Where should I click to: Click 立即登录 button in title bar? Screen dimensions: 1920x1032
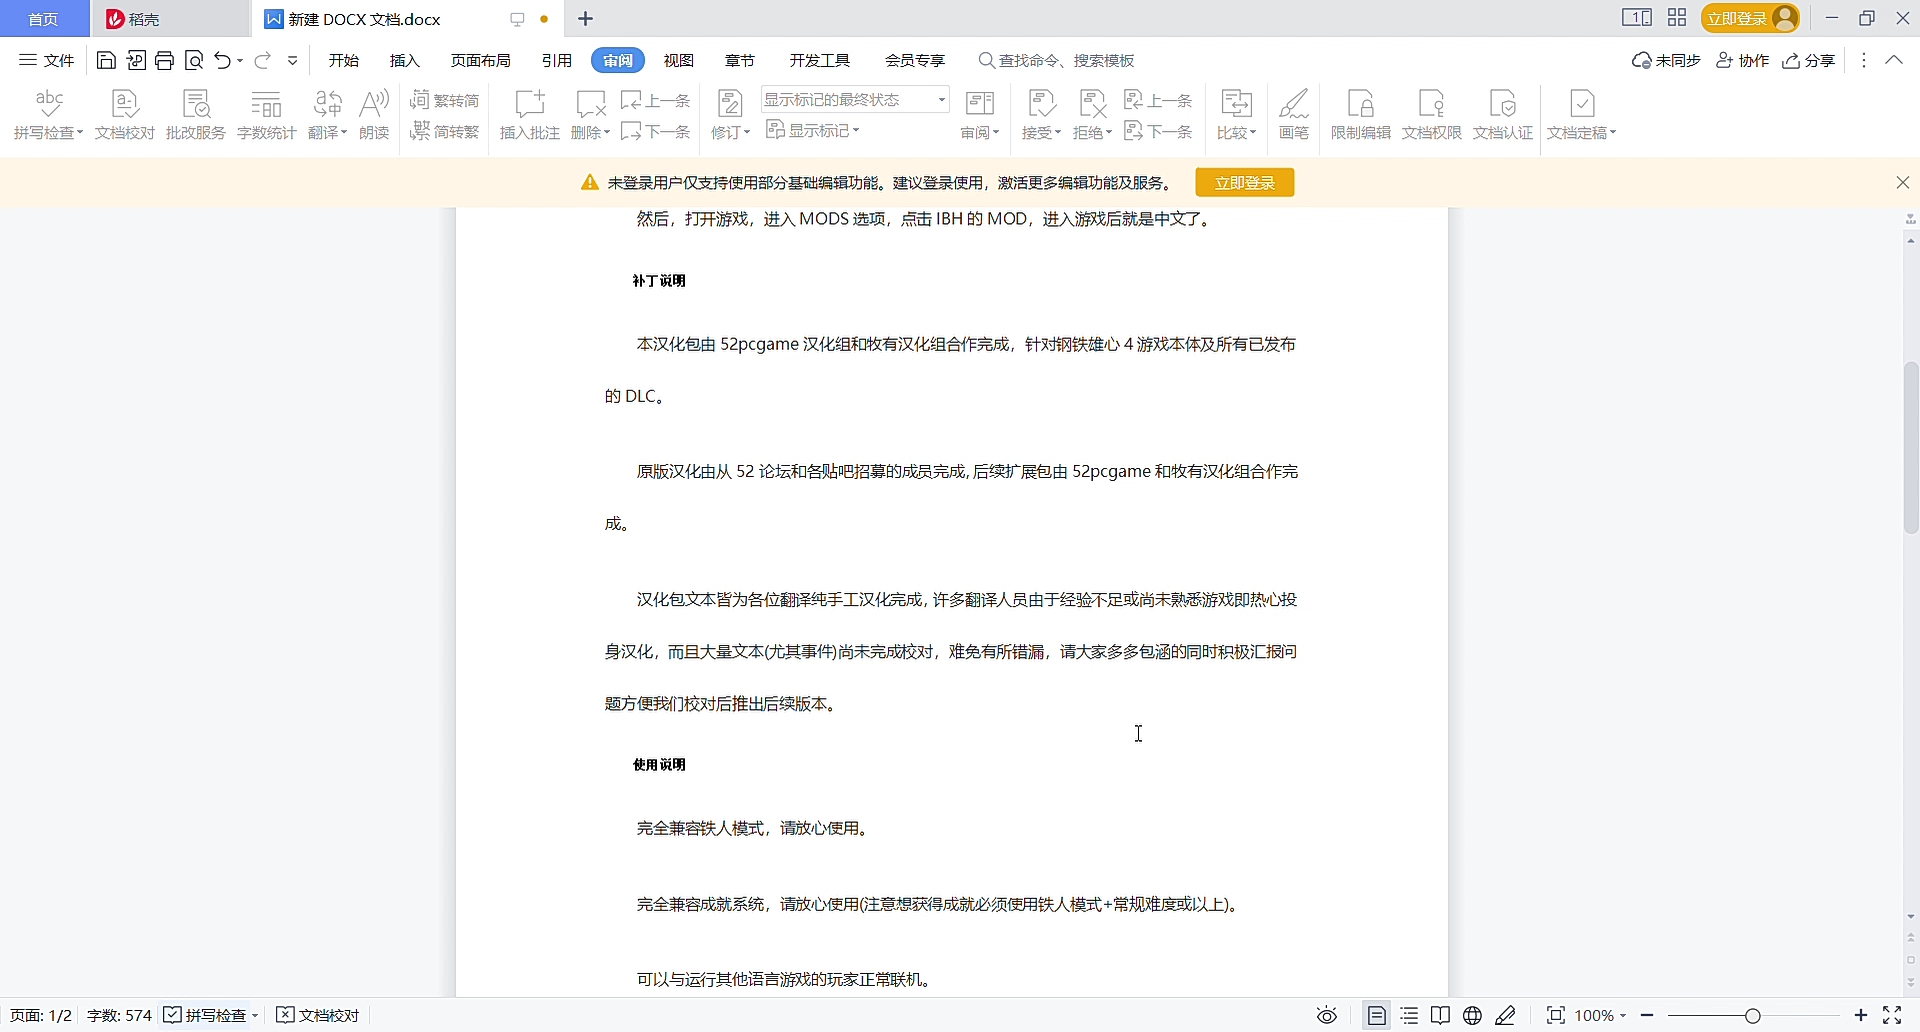[x=1751, y=19]
